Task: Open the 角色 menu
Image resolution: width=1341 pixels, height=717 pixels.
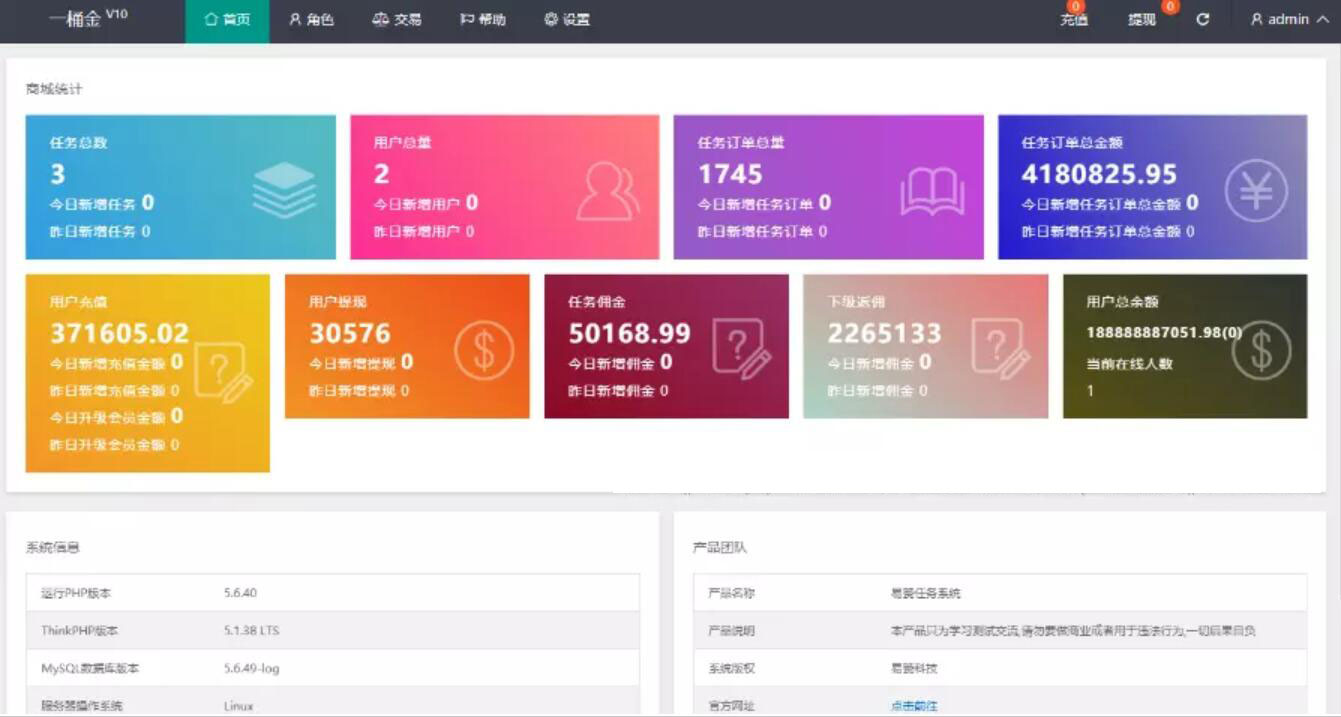Action: click(x=311, y=20)
